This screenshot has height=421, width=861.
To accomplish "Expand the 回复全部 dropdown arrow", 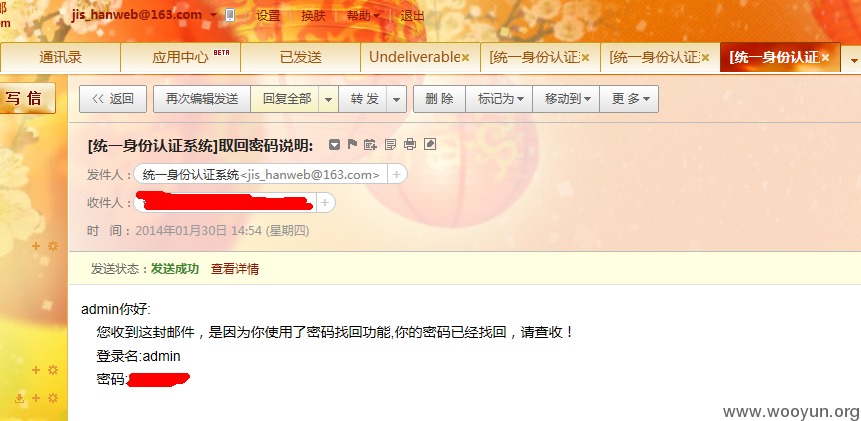I will tap(328, 99).
